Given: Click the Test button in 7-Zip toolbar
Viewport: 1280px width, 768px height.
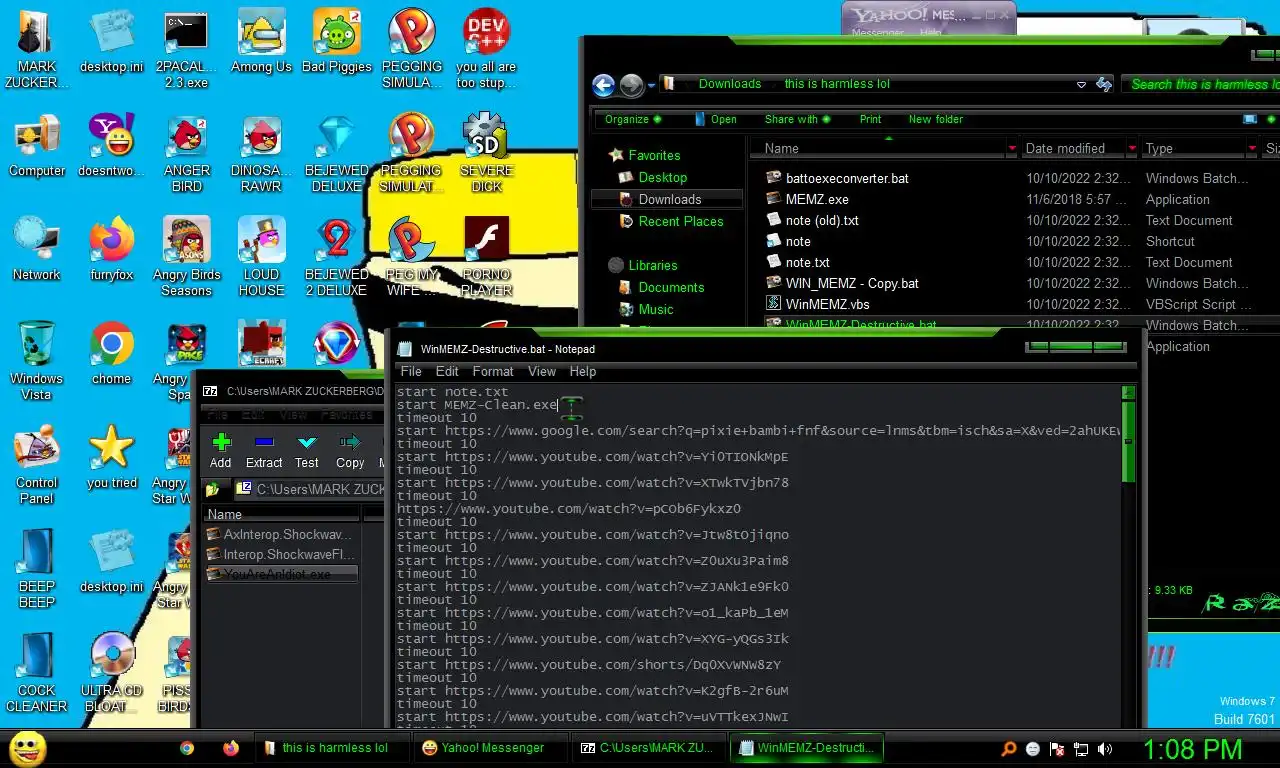Looking at the screenshot, I should pyautogui.click(x=307, y=451).
